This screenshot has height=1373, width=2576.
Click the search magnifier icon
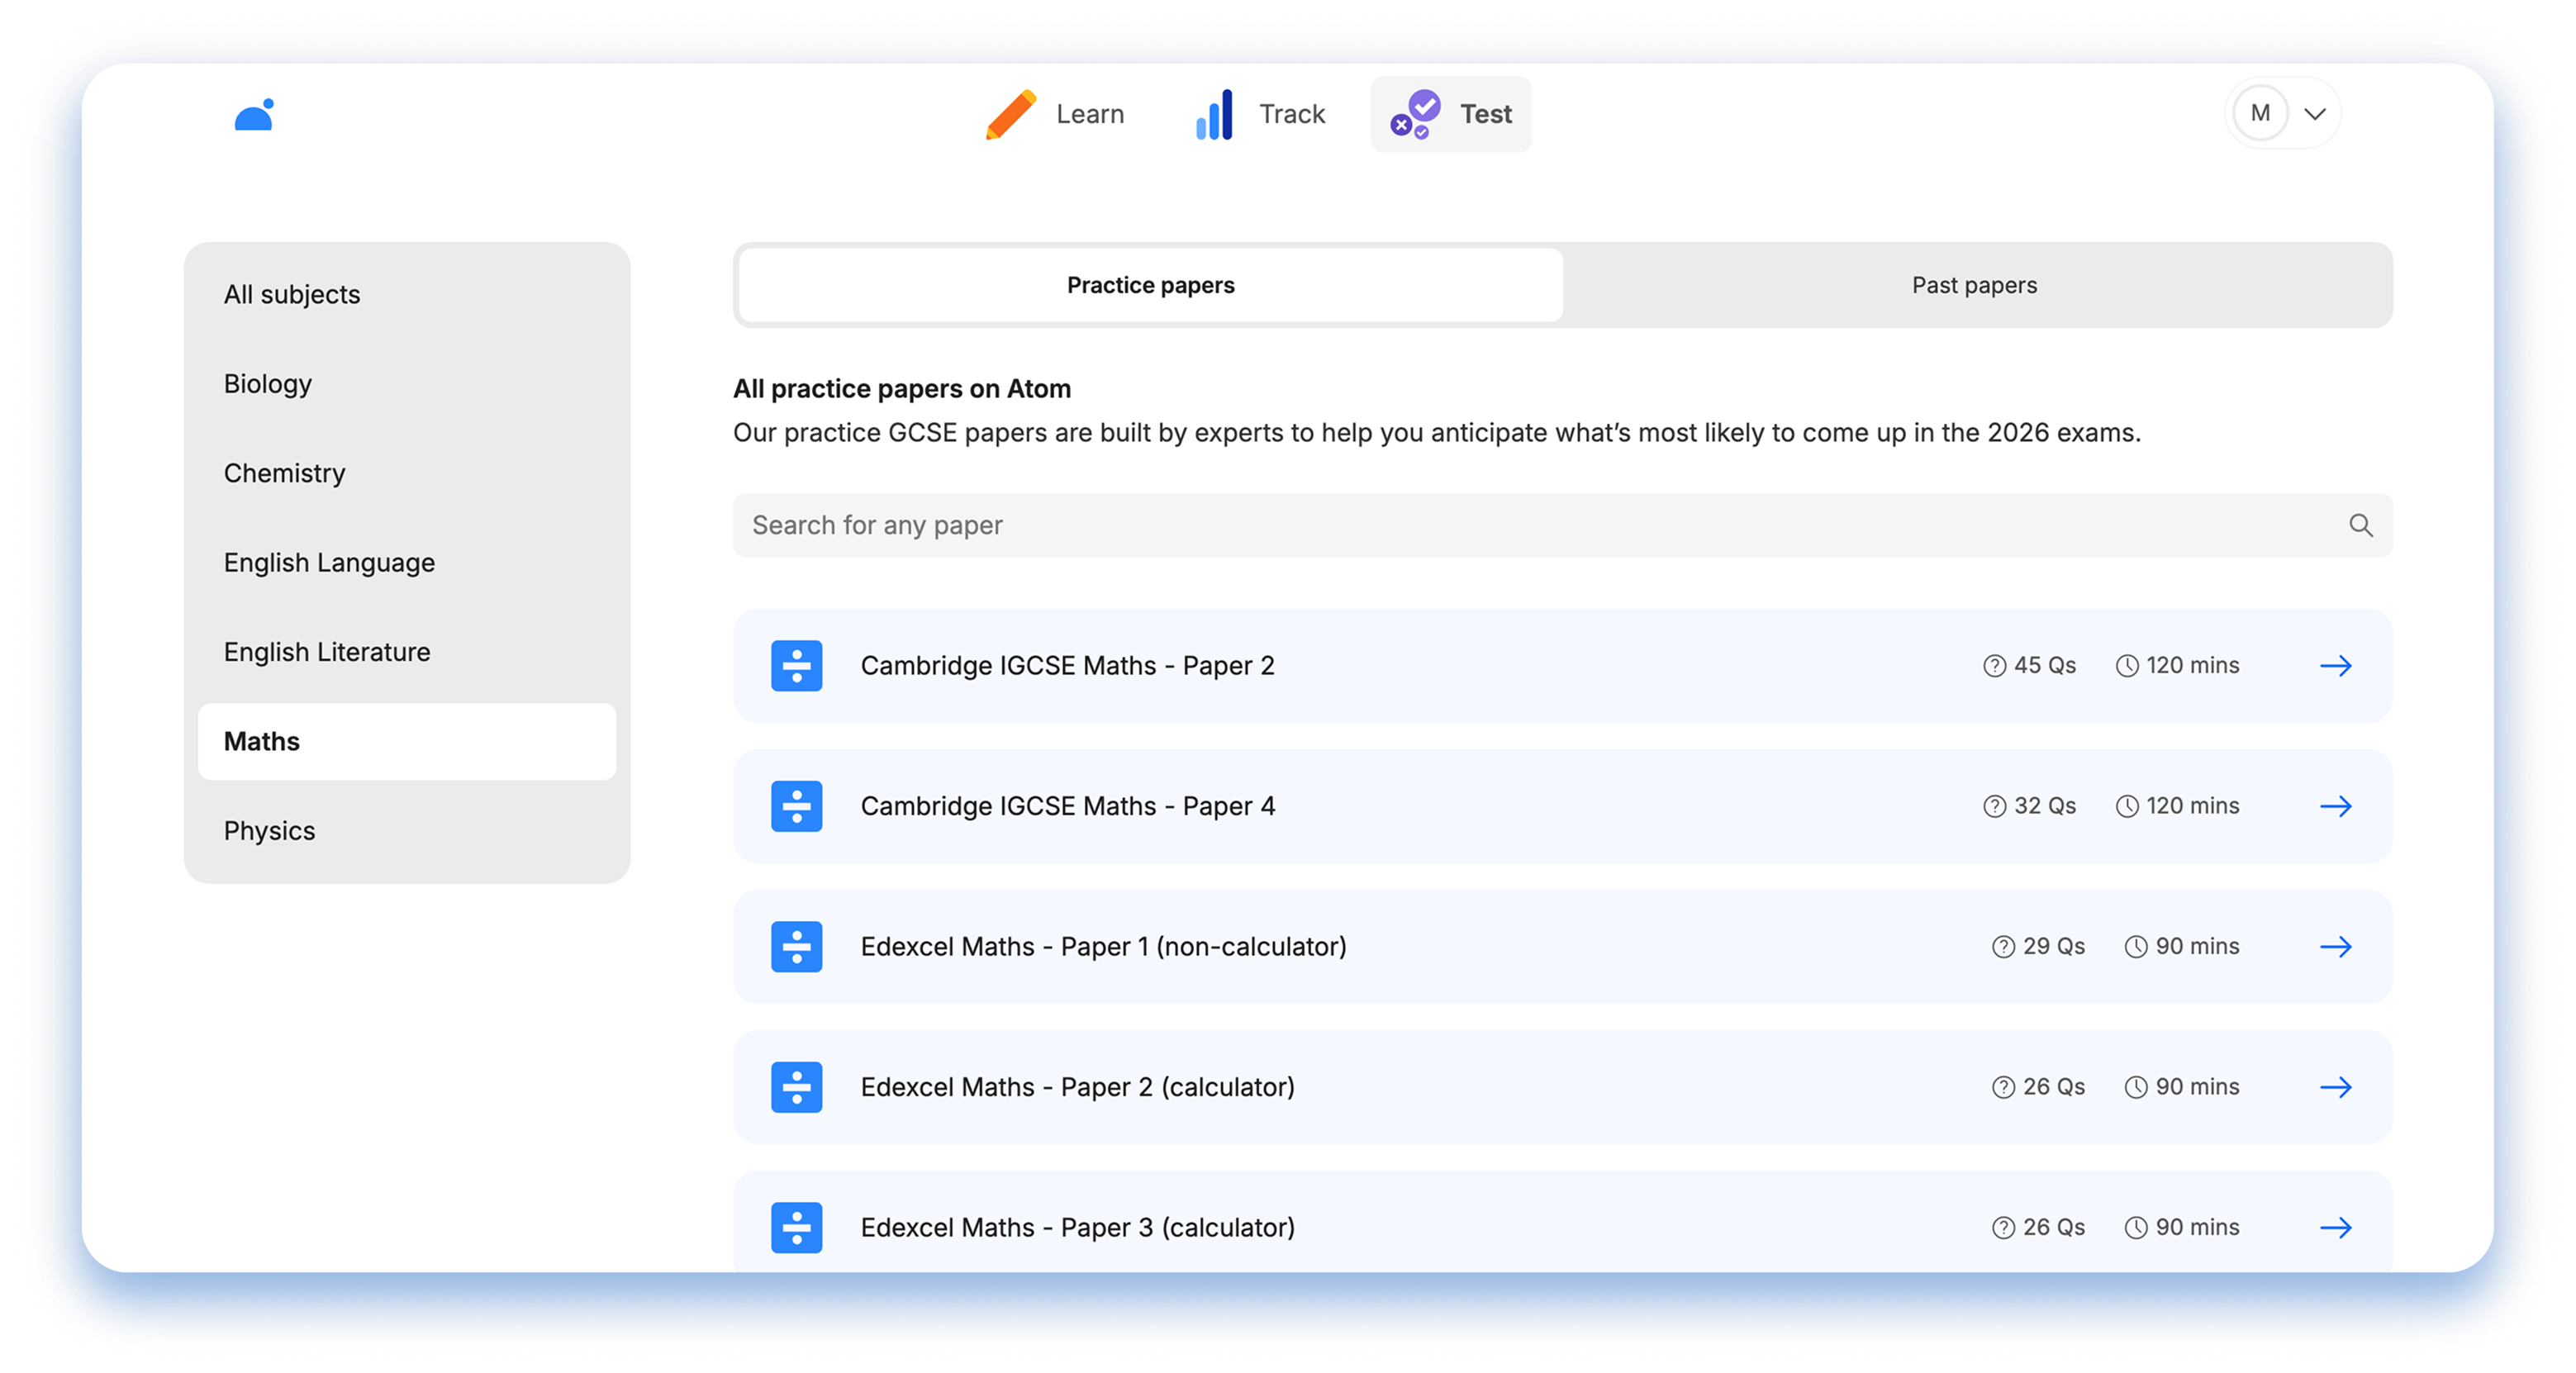2360,525
